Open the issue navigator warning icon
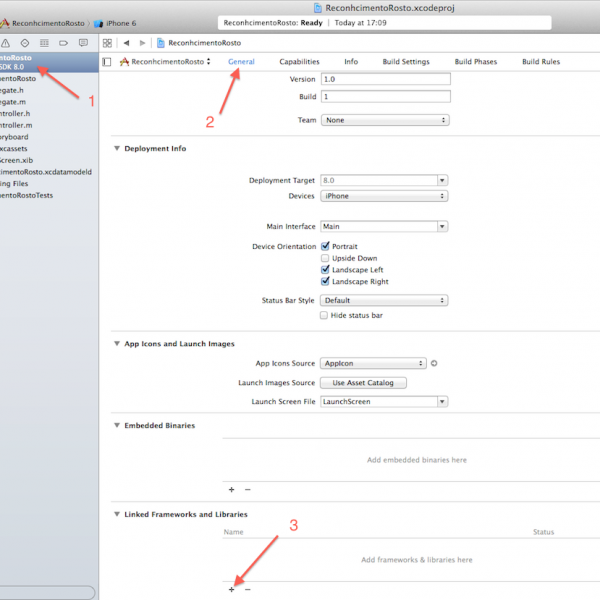600x600 pixels. point(5,43)
